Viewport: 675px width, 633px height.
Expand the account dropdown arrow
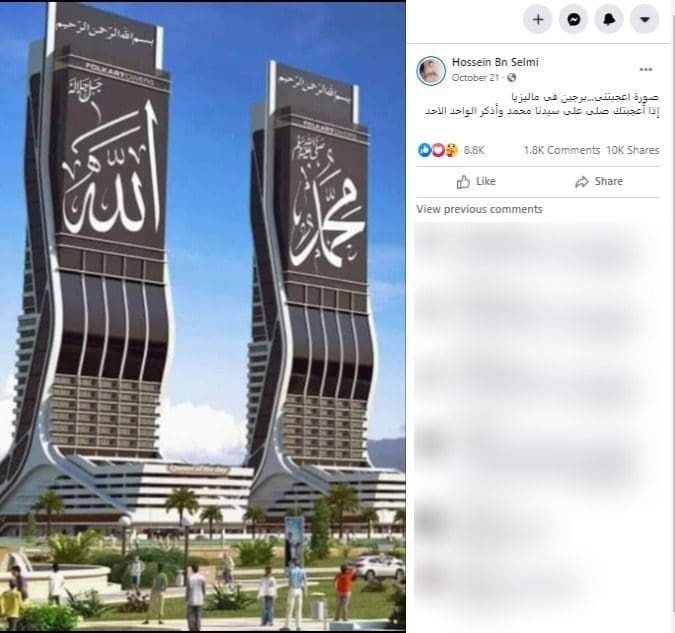(x=644, y=19)
